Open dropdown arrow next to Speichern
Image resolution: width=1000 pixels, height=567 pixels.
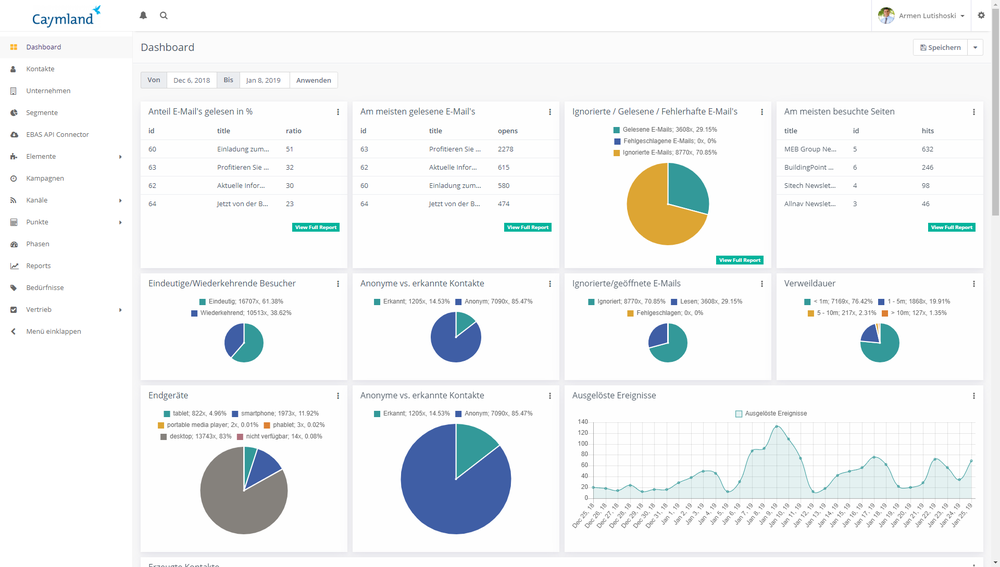click(x=975, y=47)
